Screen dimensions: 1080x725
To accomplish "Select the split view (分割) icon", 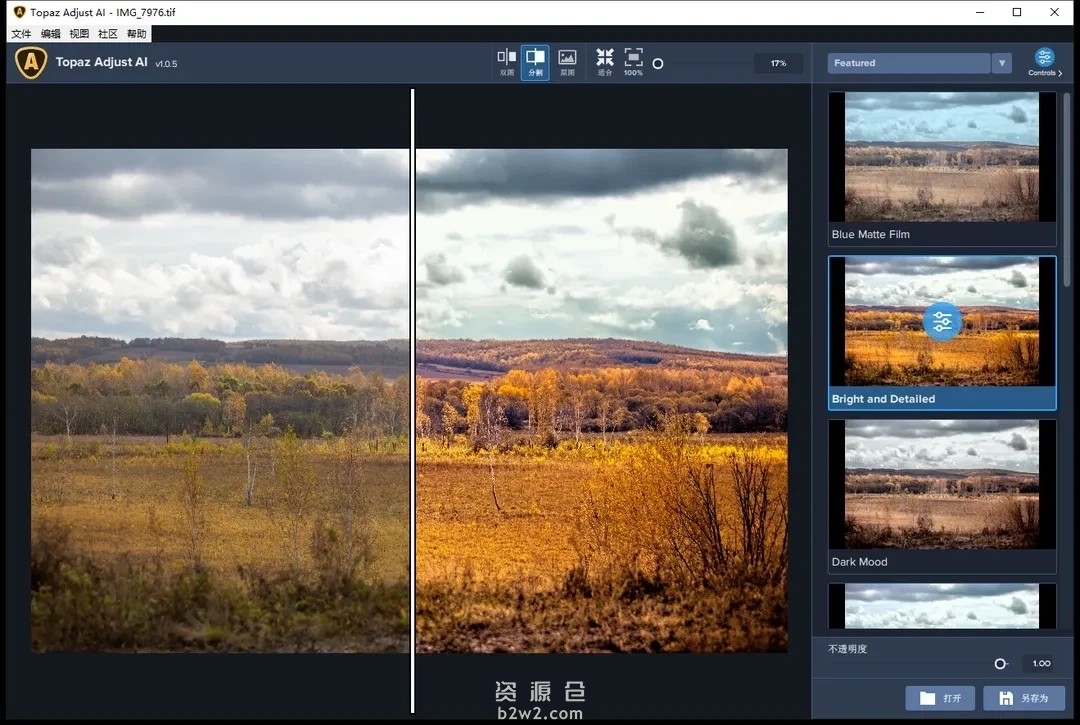I will tap(535, 62).
